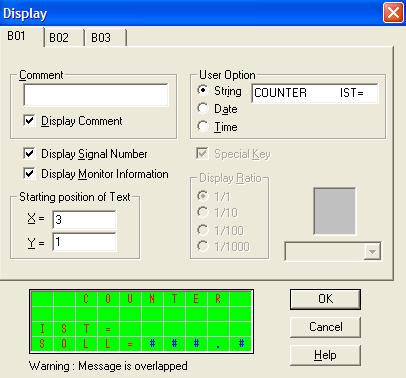Click the Cancel button
This screenshot has width=406, height=378.
coord(325,327)
